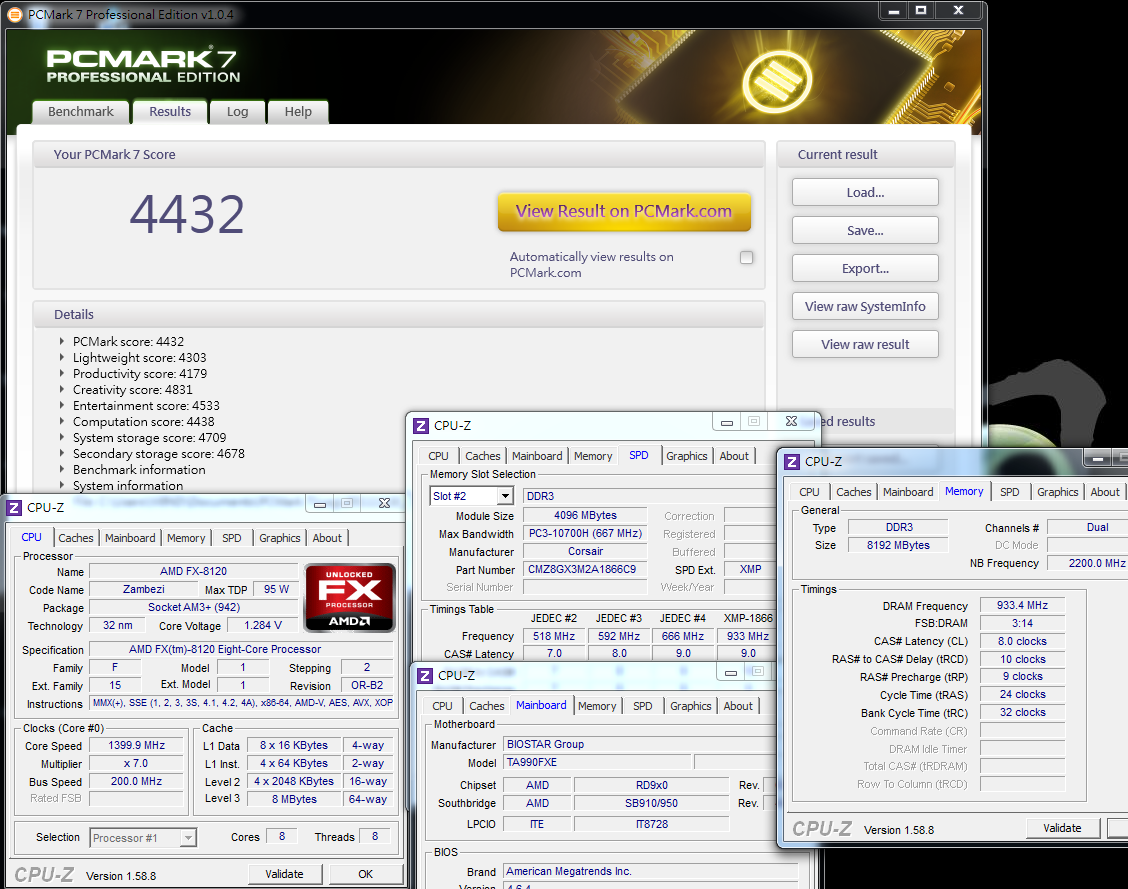The image size is (1128, 889).
Task: Select the Caches tab in CPU window
Action: coord(76,538)
